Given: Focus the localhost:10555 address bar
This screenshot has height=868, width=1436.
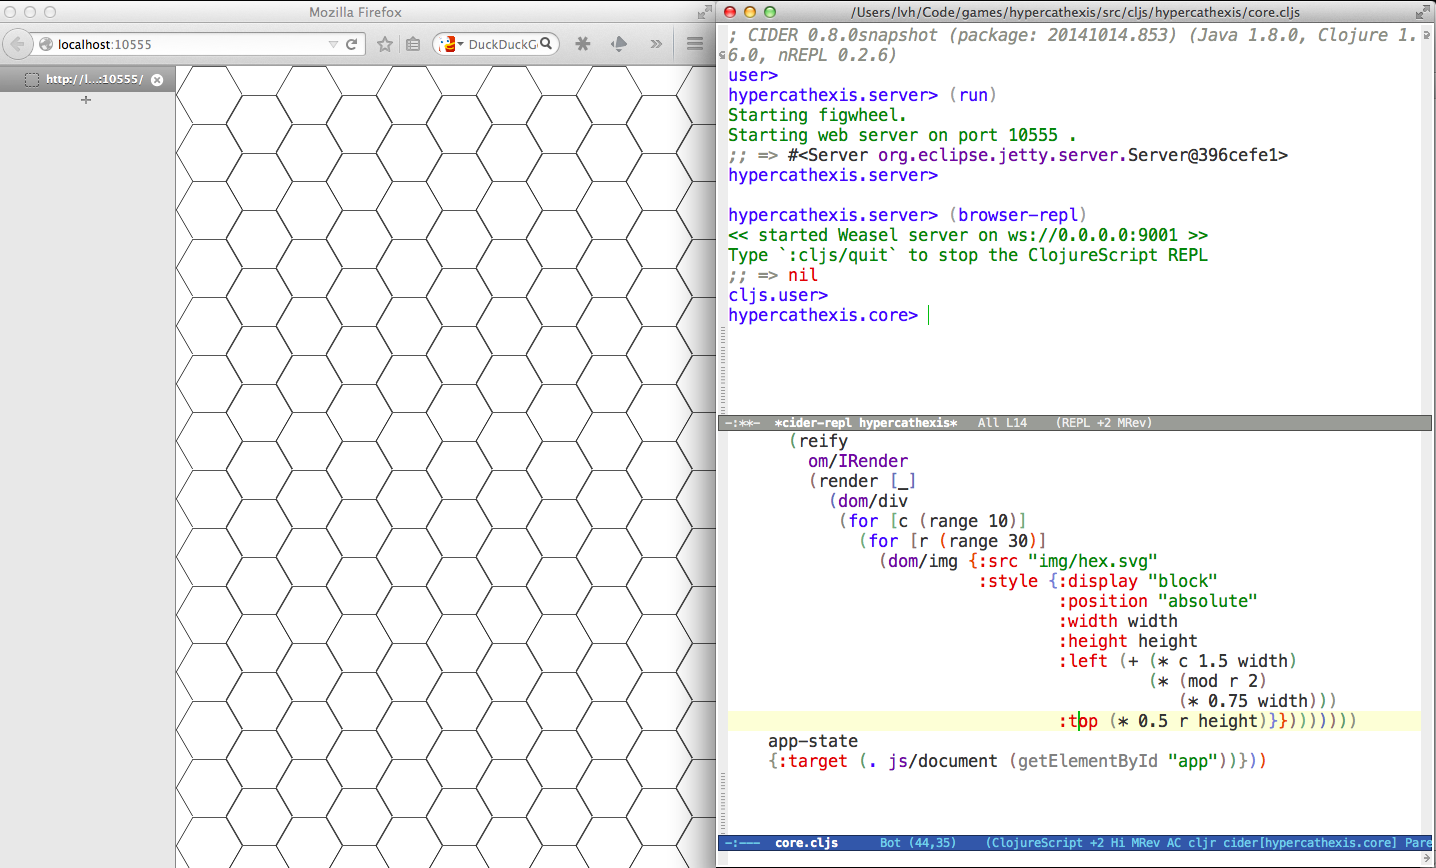Looking at the screenshot, I should (x=190, y=44).
